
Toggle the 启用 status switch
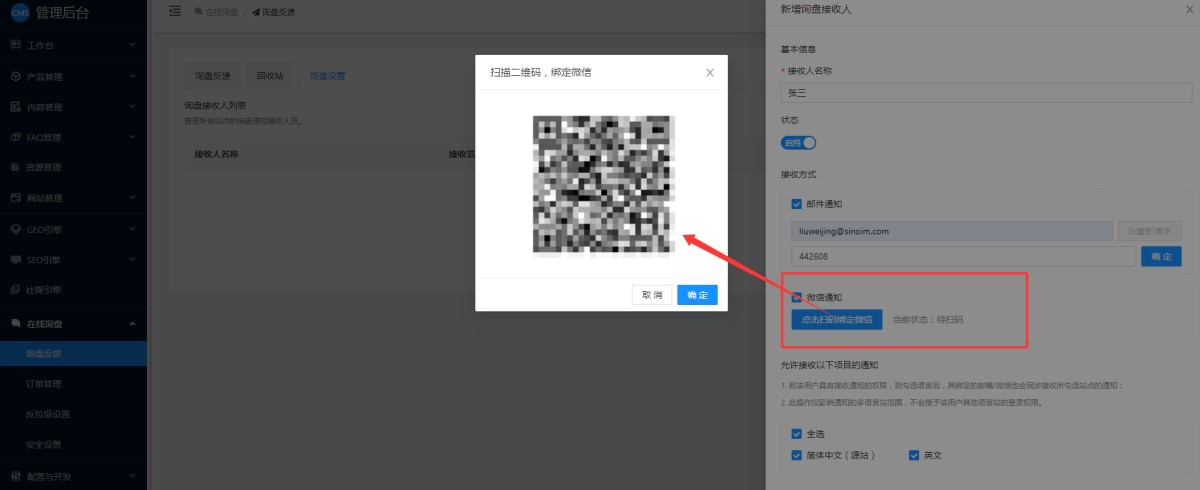pyautogui.click(x=798, y=143)
